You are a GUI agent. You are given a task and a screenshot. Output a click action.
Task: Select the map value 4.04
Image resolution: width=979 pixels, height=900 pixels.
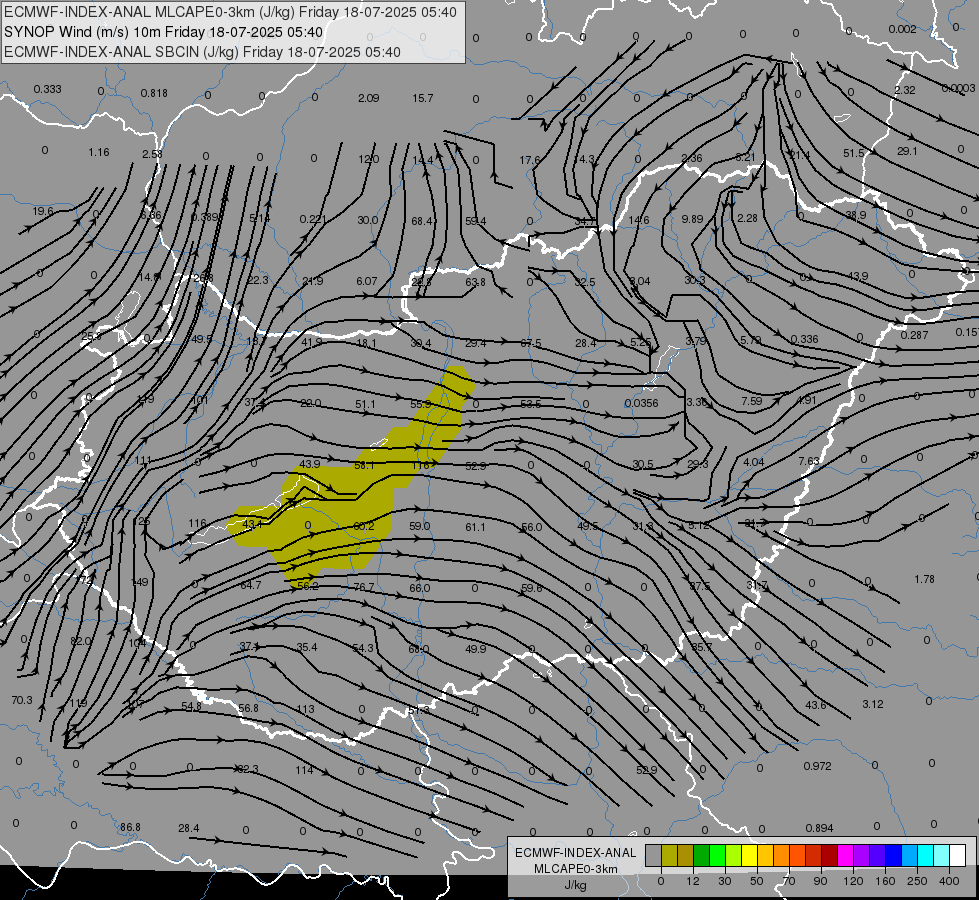[x=754, y=462]
